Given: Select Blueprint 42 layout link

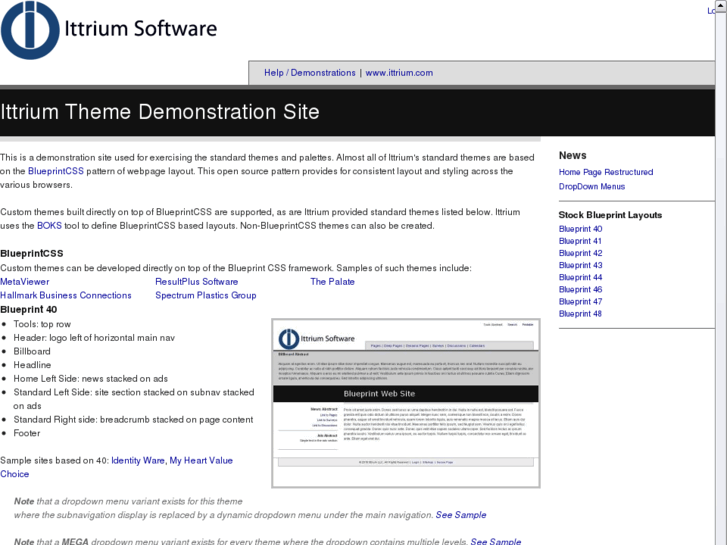Looking at the screenshot, I should click(580, 253).
